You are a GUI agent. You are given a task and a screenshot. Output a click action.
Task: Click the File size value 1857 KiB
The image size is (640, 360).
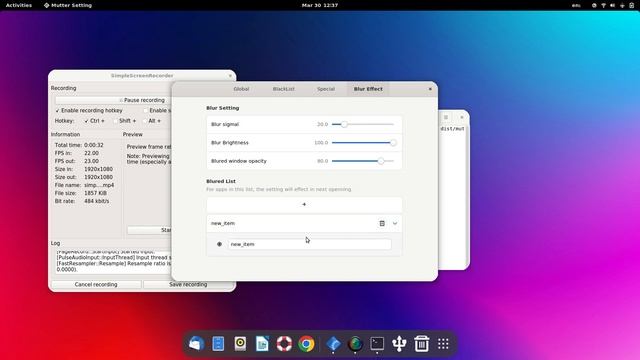[x=96, y=193]
